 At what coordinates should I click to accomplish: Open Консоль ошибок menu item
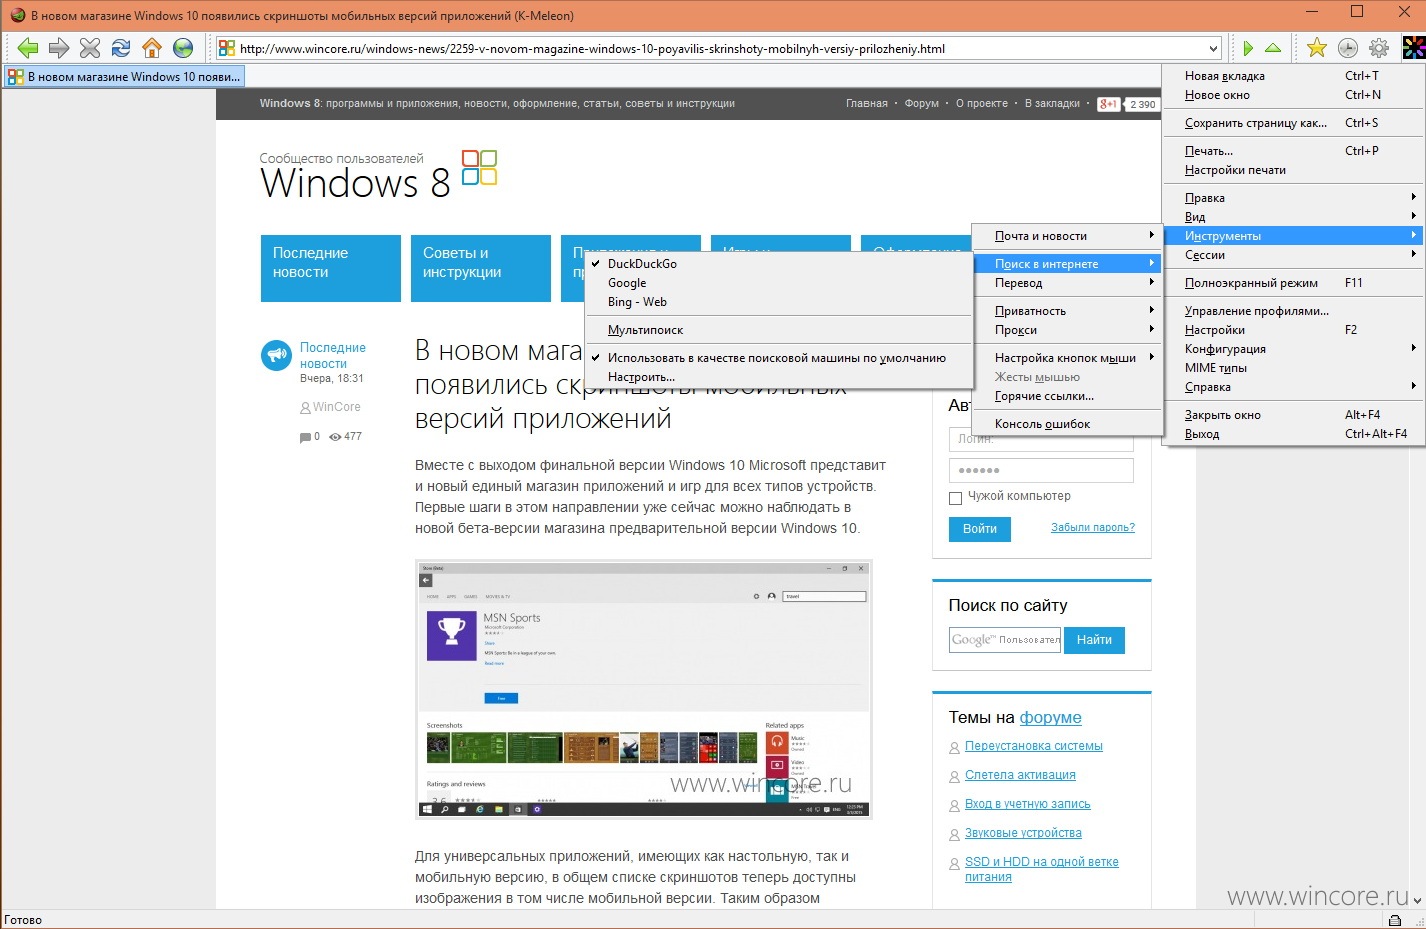point(1067,424)
